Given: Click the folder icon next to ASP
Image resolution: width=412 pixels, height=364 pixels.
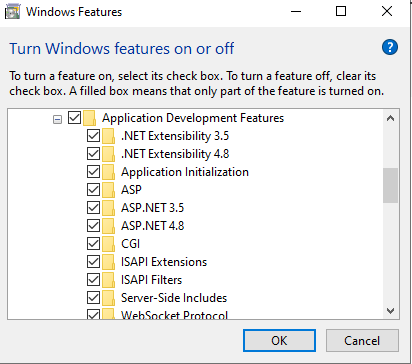Looking at the screenshot, I should [x=108, y=190].
